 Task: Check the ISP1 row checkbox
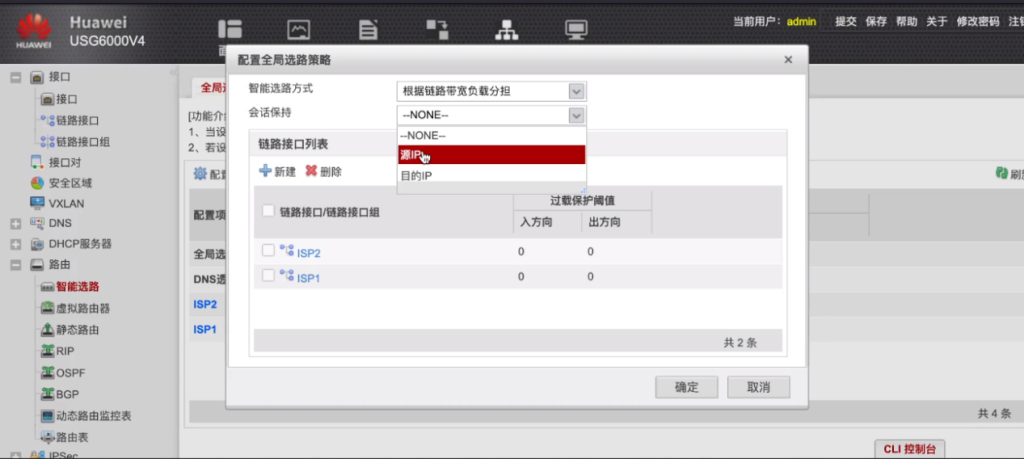[268, 276]
